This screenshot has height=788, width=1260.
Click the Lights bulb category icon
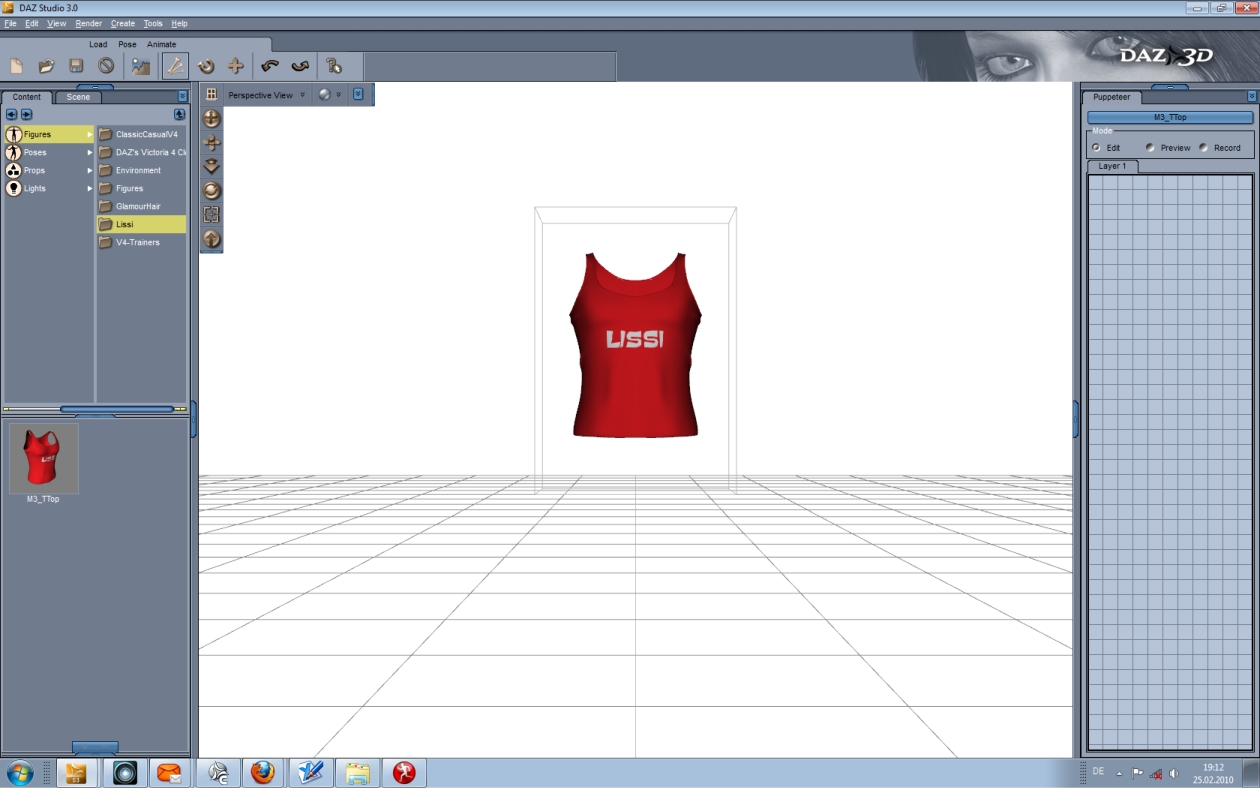coord(13,188)
